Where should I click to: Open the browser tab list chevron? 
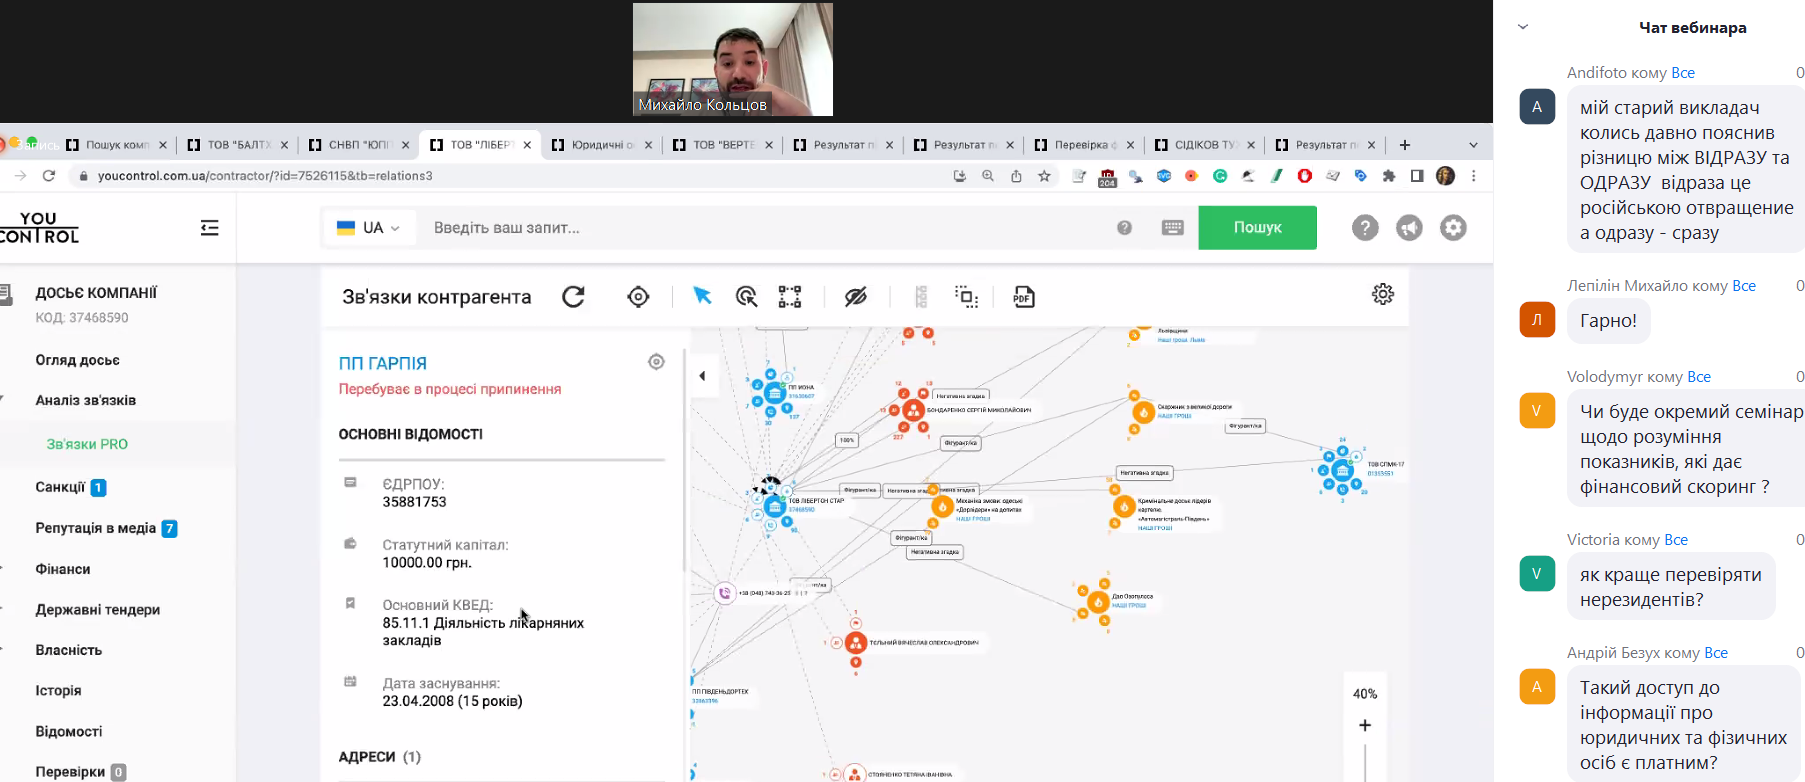click(1473, 145)
